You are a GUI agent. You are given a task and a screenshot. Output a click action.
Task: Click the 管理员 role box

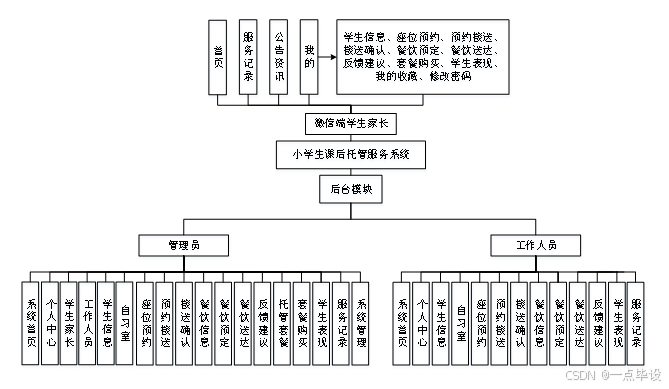coord(183,245)
